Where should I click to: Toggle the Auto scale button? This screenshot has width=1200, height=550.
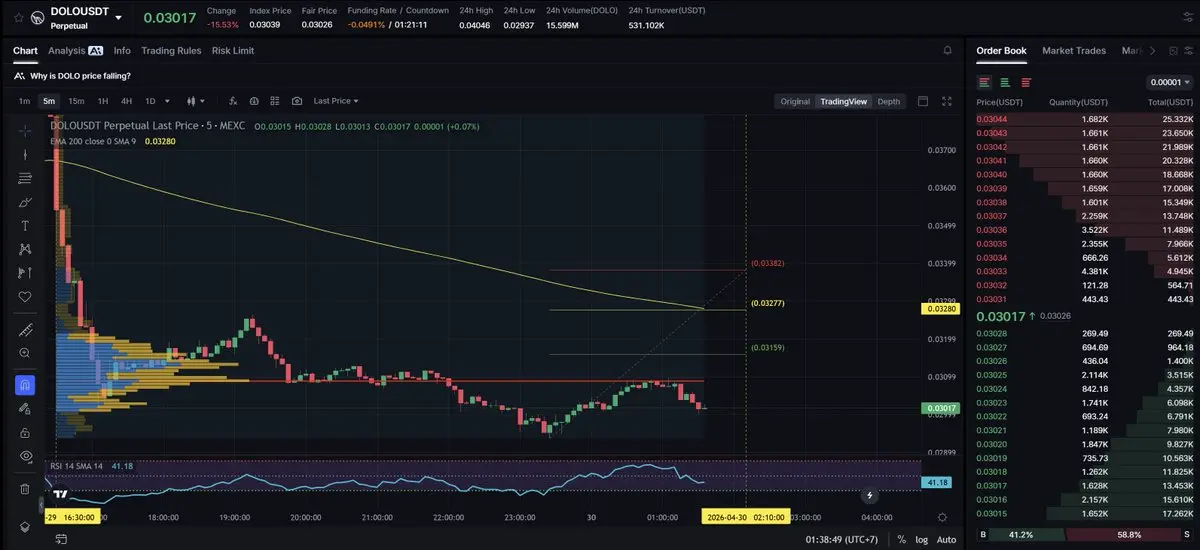946,539
